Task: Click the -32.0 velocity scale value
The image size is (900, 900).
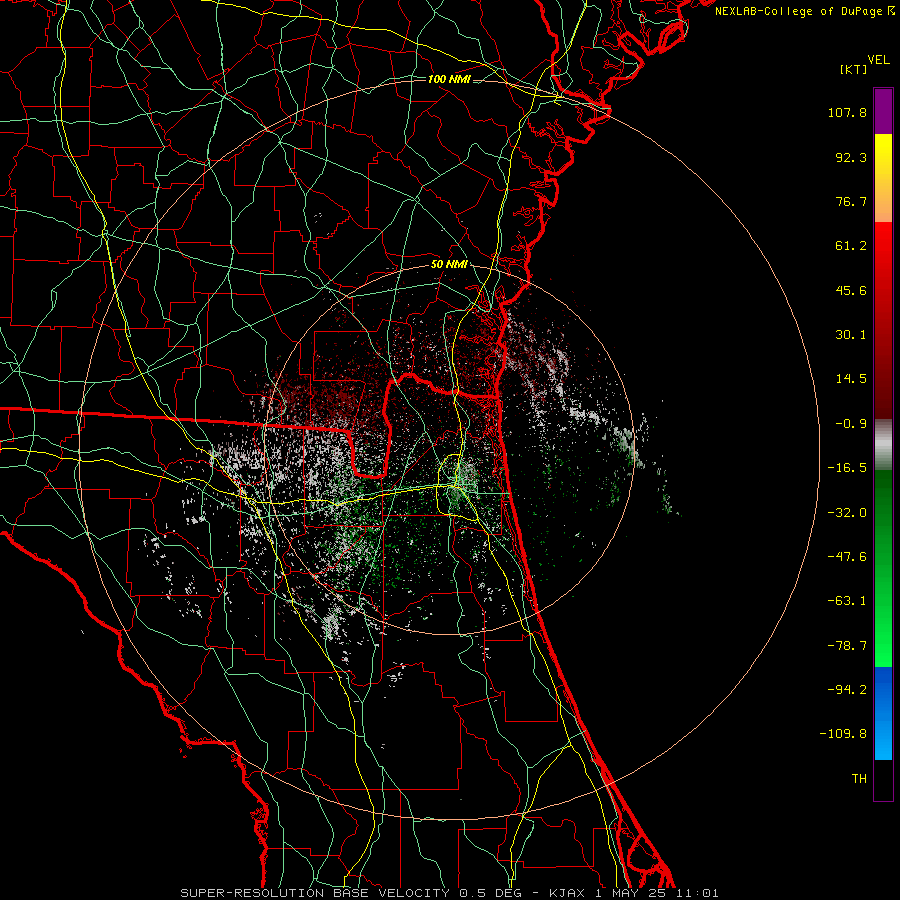Action: tap(847, 513)
